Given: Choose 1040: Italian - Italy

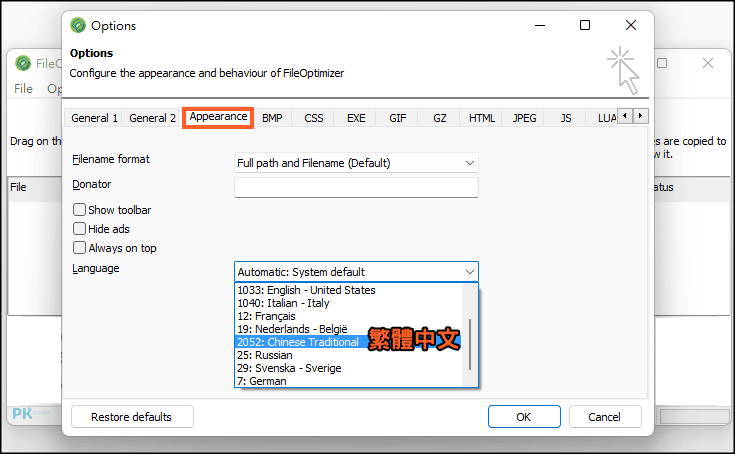Looking at the screenshot, I should pyautogui.click(x=348, y=303).
